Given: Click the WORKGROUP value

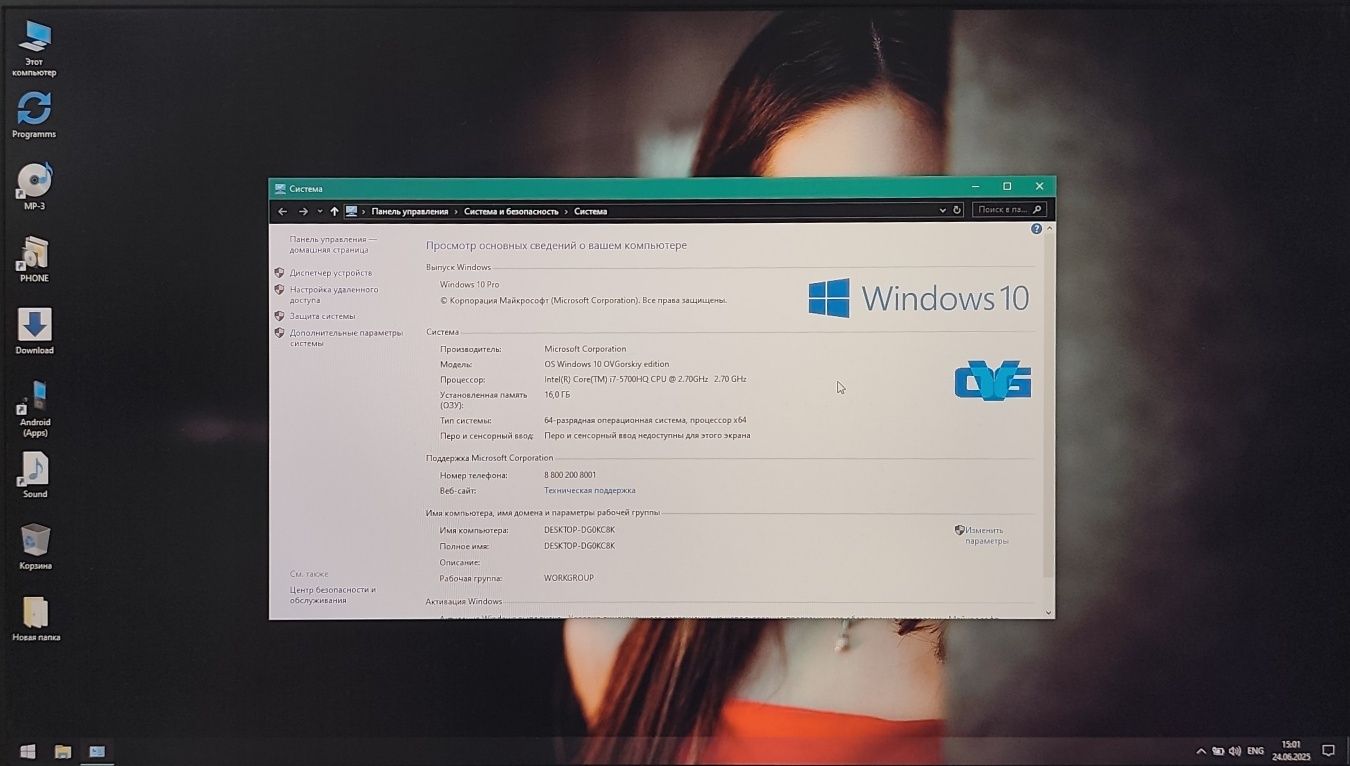Looking at the screenshot, I should [568, 578].
